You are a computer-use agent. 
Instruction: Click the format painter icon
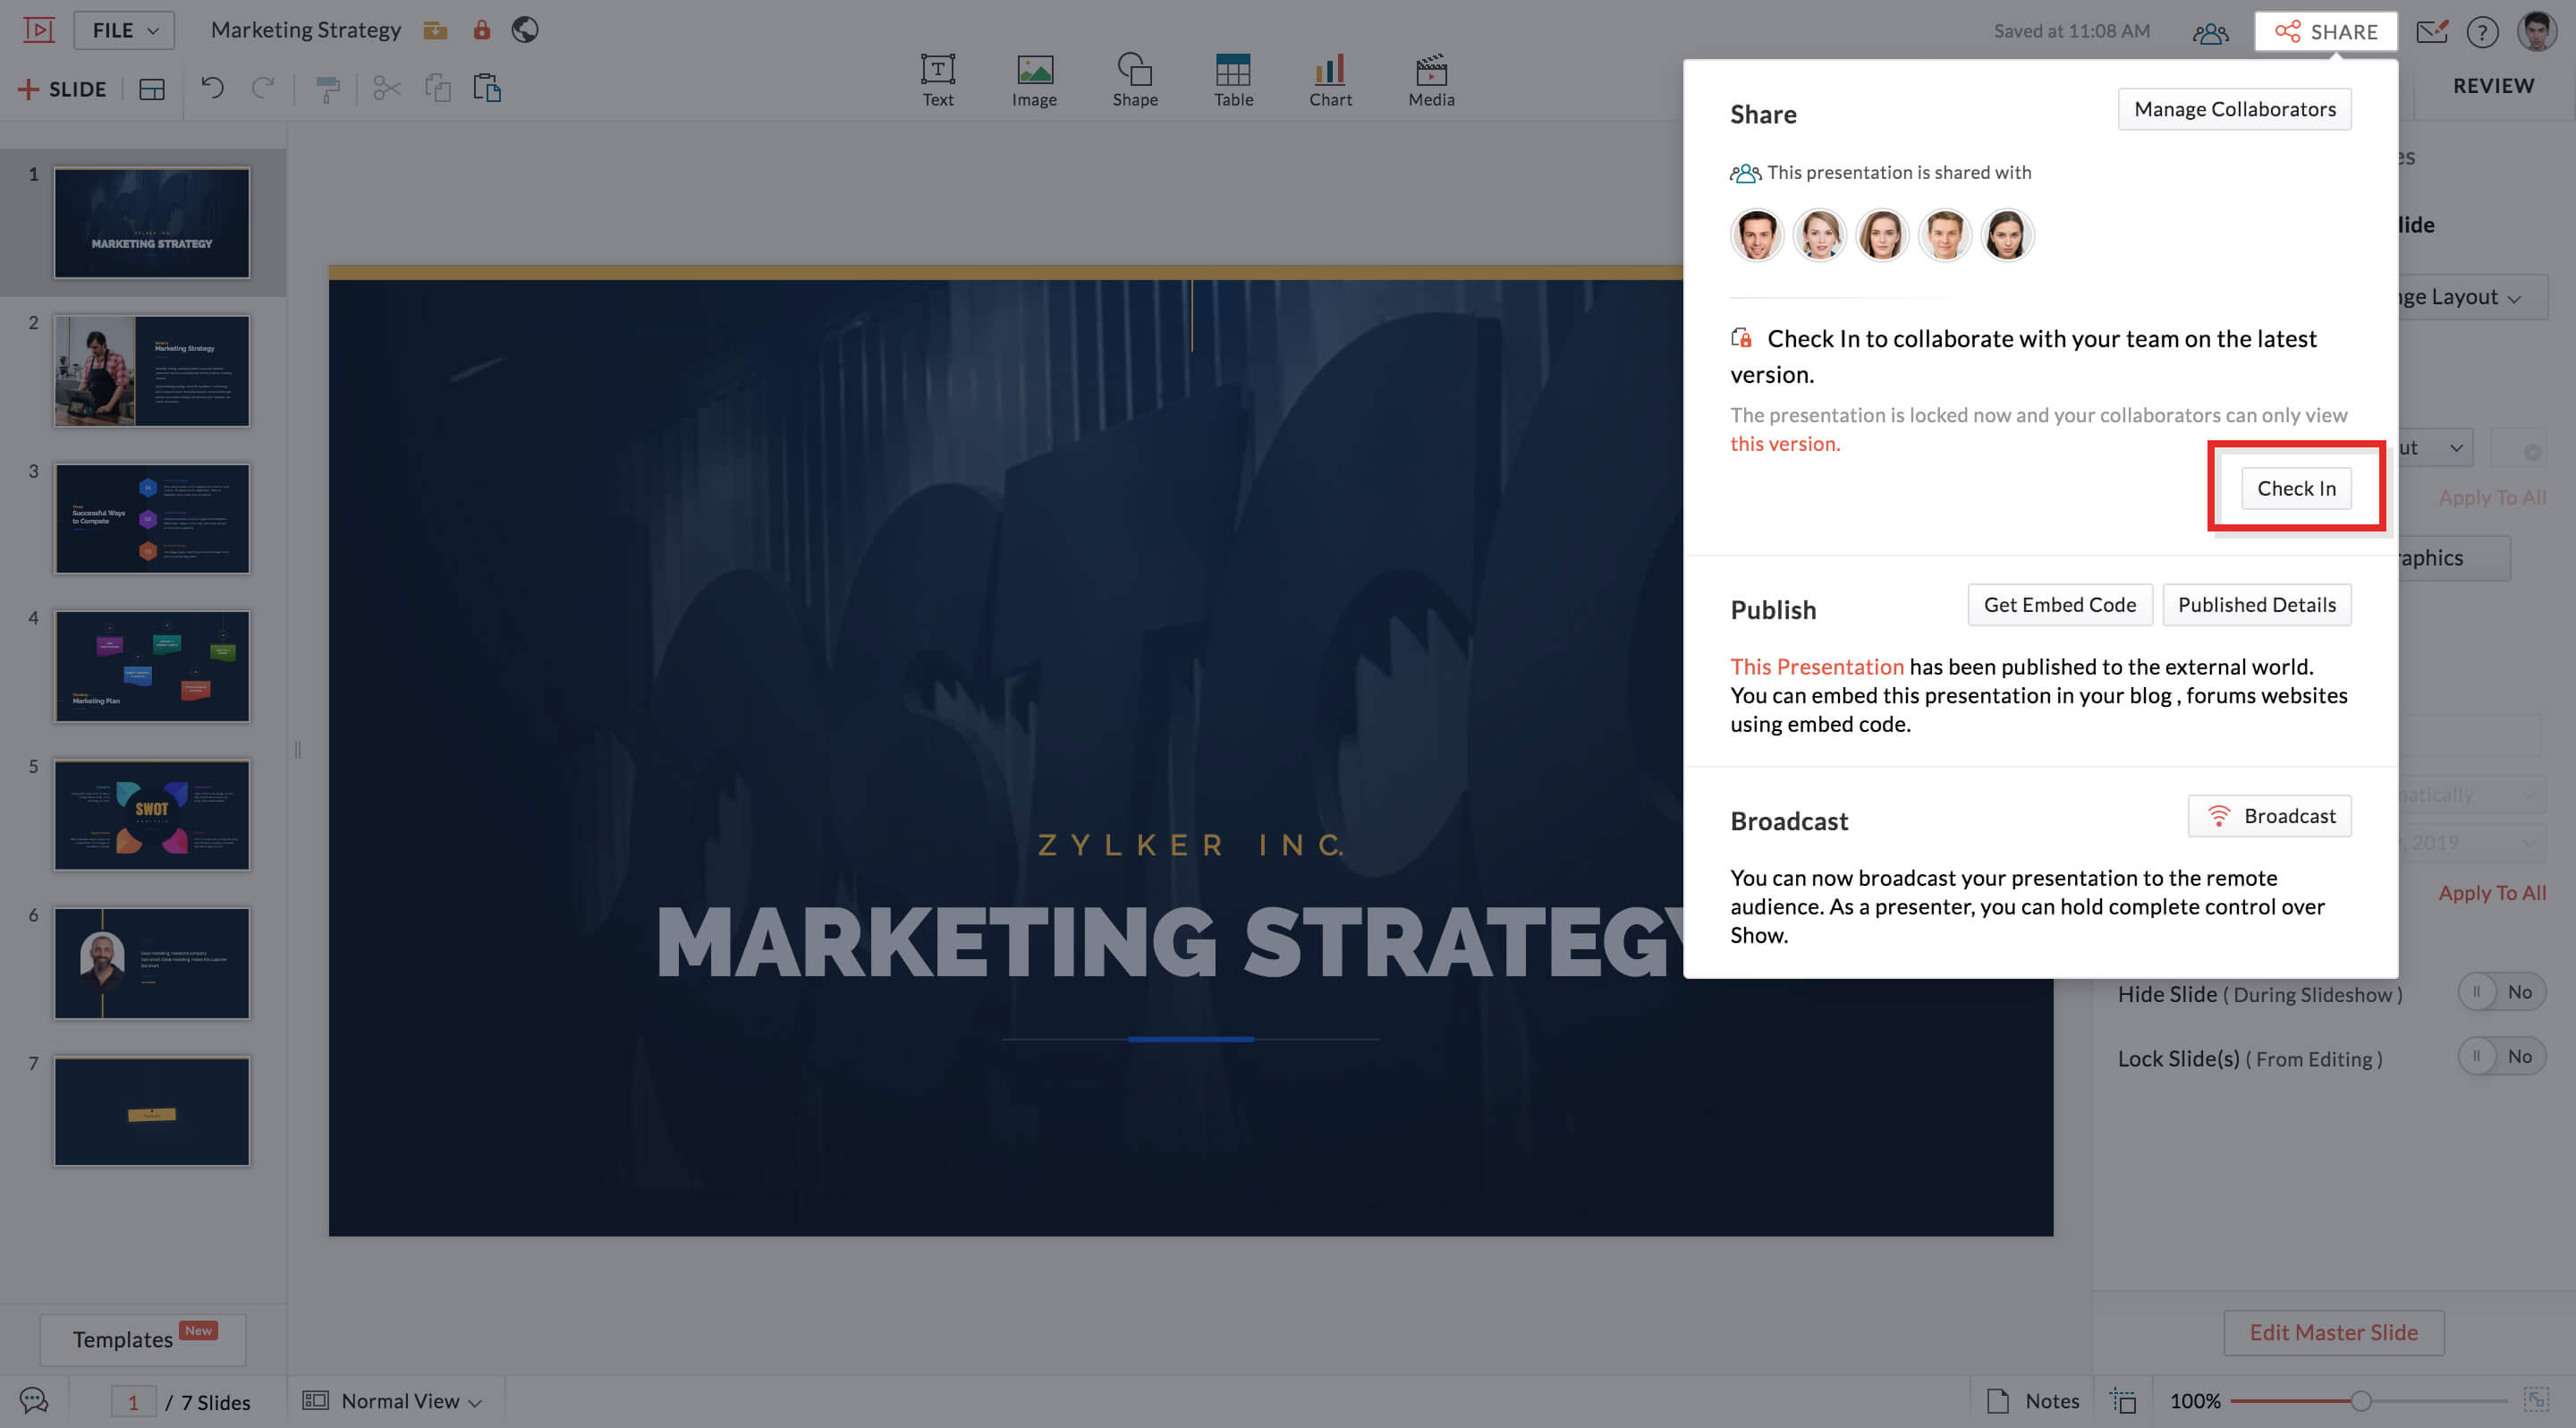click(x=327, y=89)
